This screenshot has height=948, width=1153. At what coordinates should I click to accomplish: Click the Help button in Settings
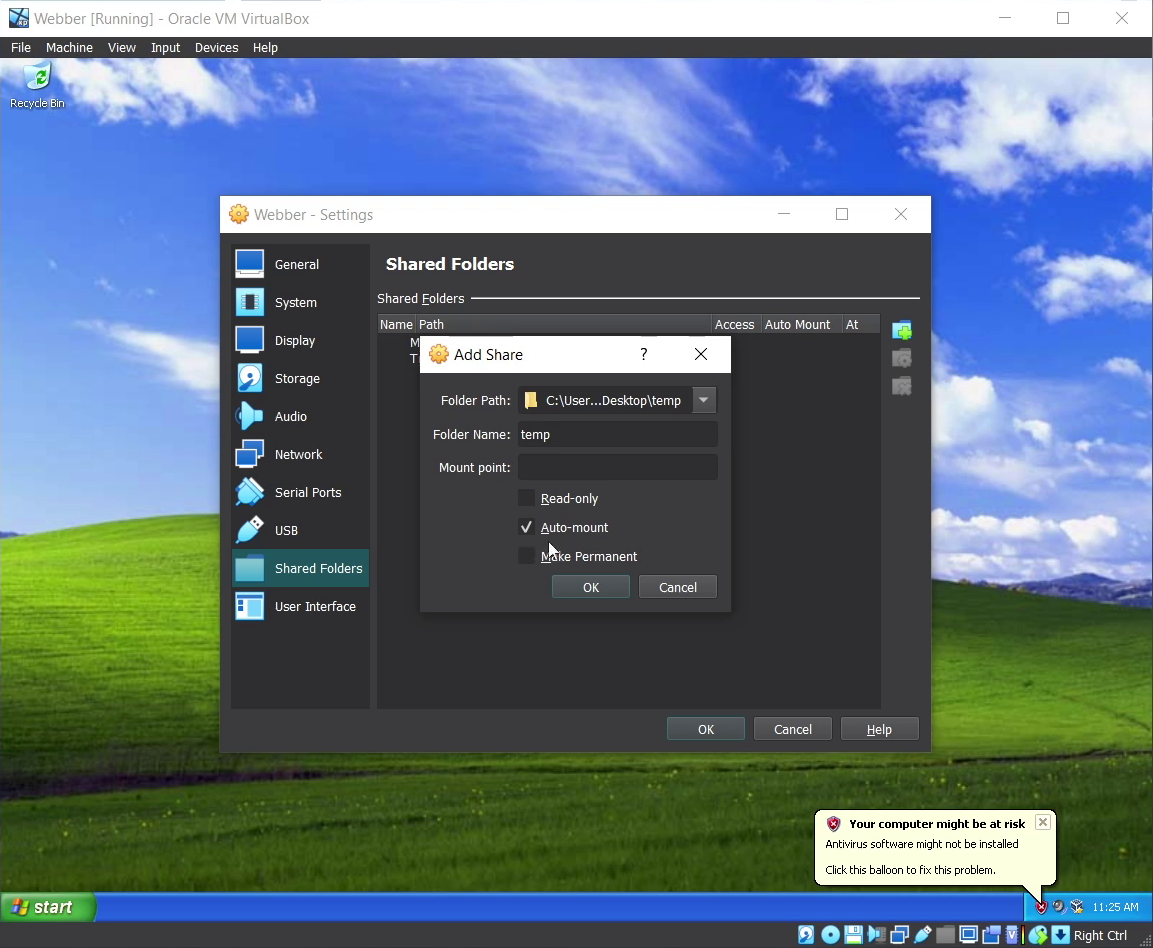point(879,729)
